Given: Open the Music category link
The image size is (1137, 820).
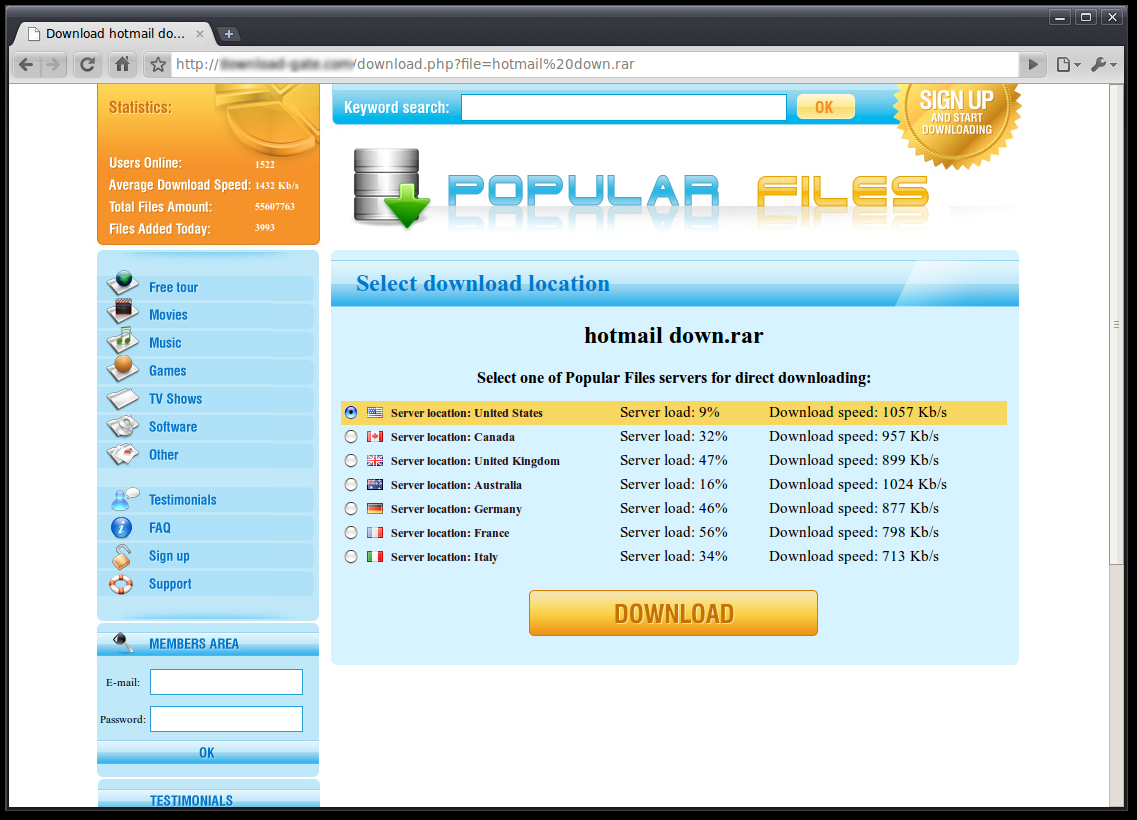Looking at the screenshot, I should pos(165,343).
